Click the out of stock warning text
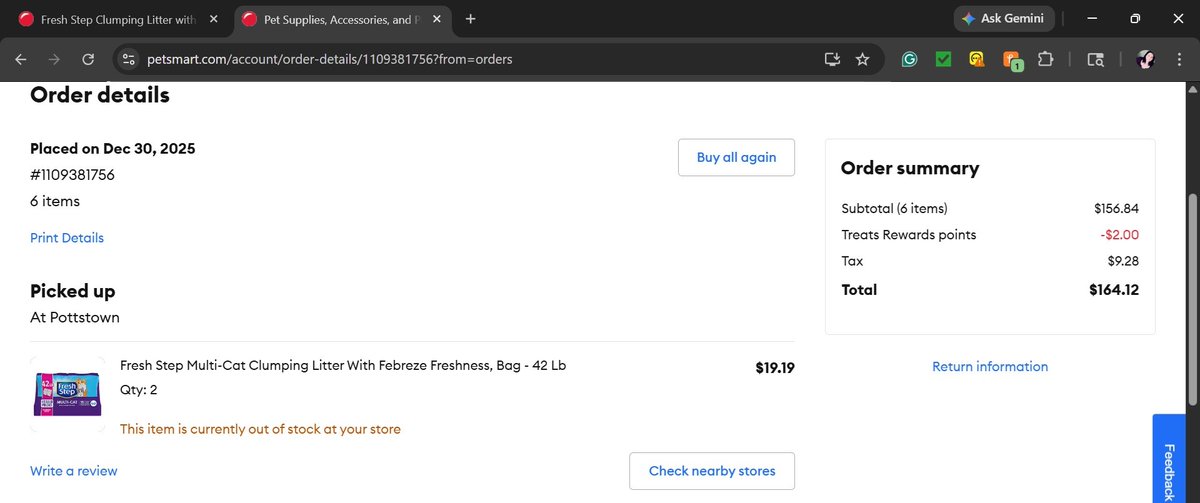This screenshot has width=1200, height=503. coord(260,429)
